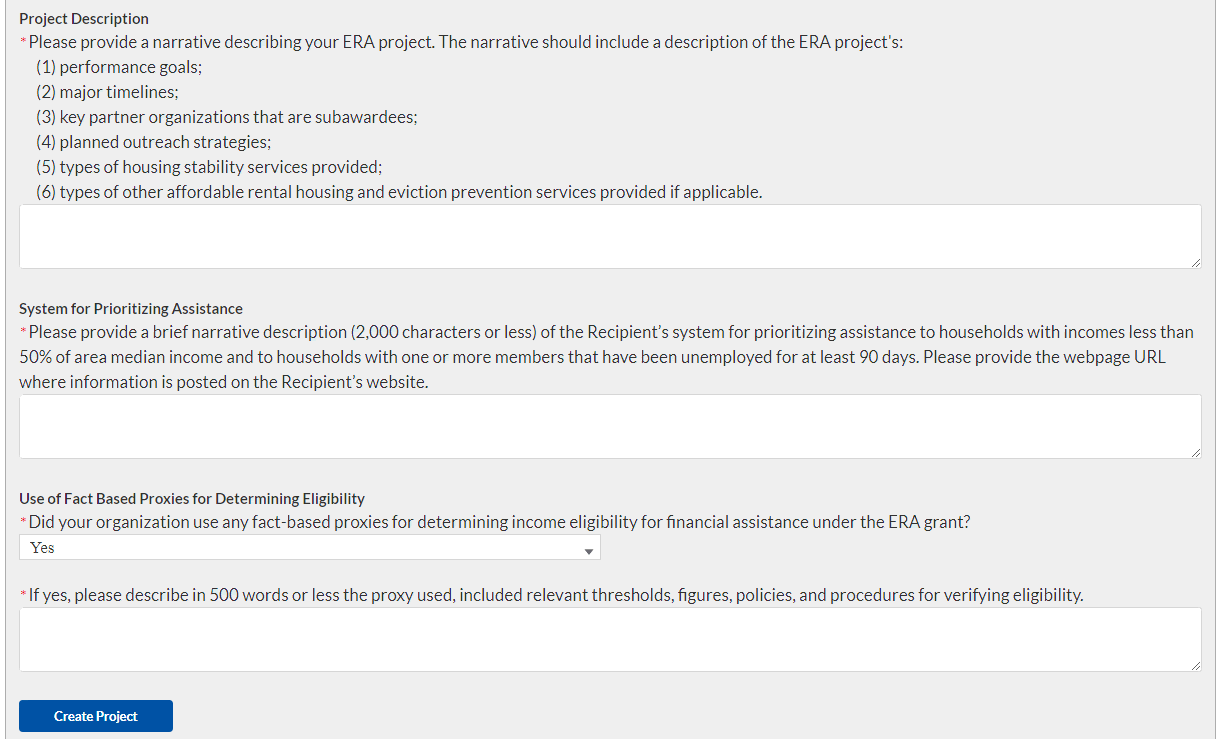Focus the System for Prioritizing Assistance text box
Viewport: 1220px width, 739px height.
click(610, 426)
